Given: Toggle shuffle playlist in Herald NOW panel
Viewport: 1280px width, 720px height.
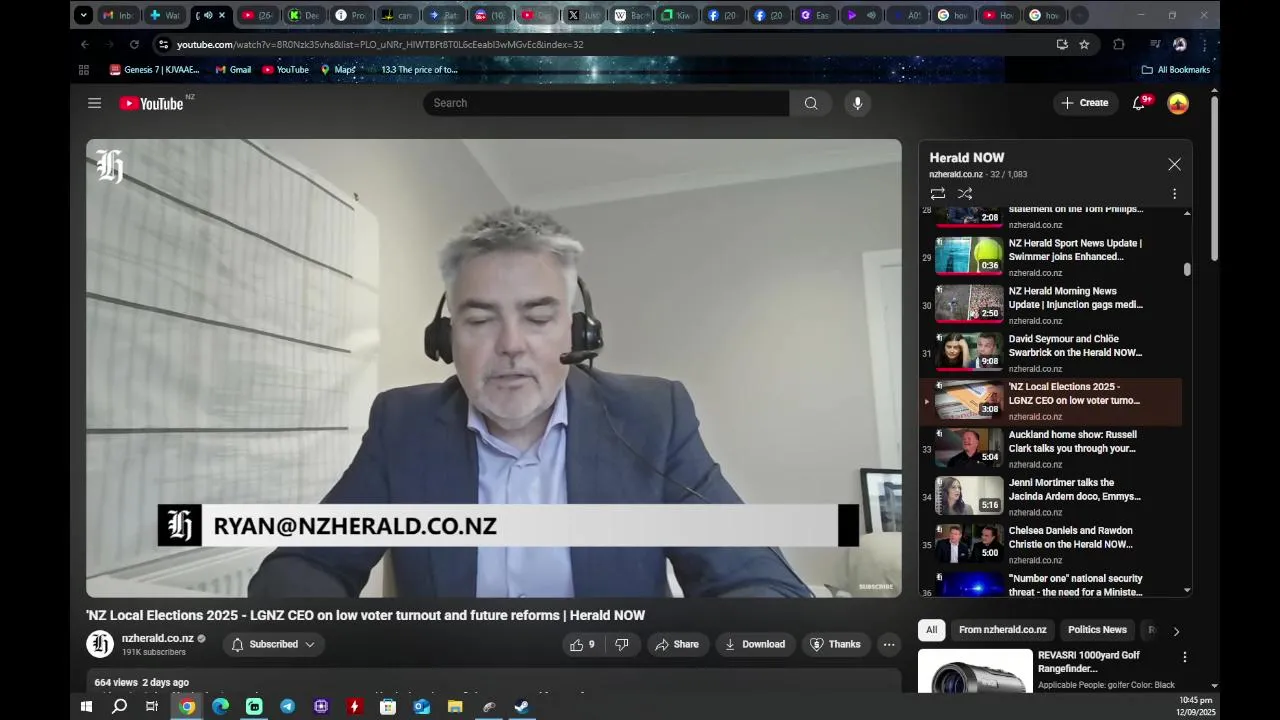Looking at the screenshot, I should pyautogui.click(x=965, y=194).
